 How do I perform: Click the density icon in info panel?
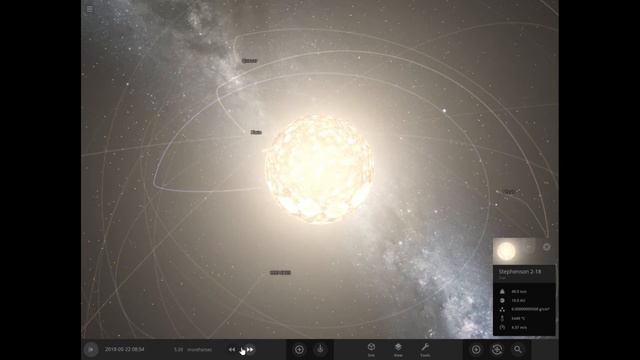502,309
